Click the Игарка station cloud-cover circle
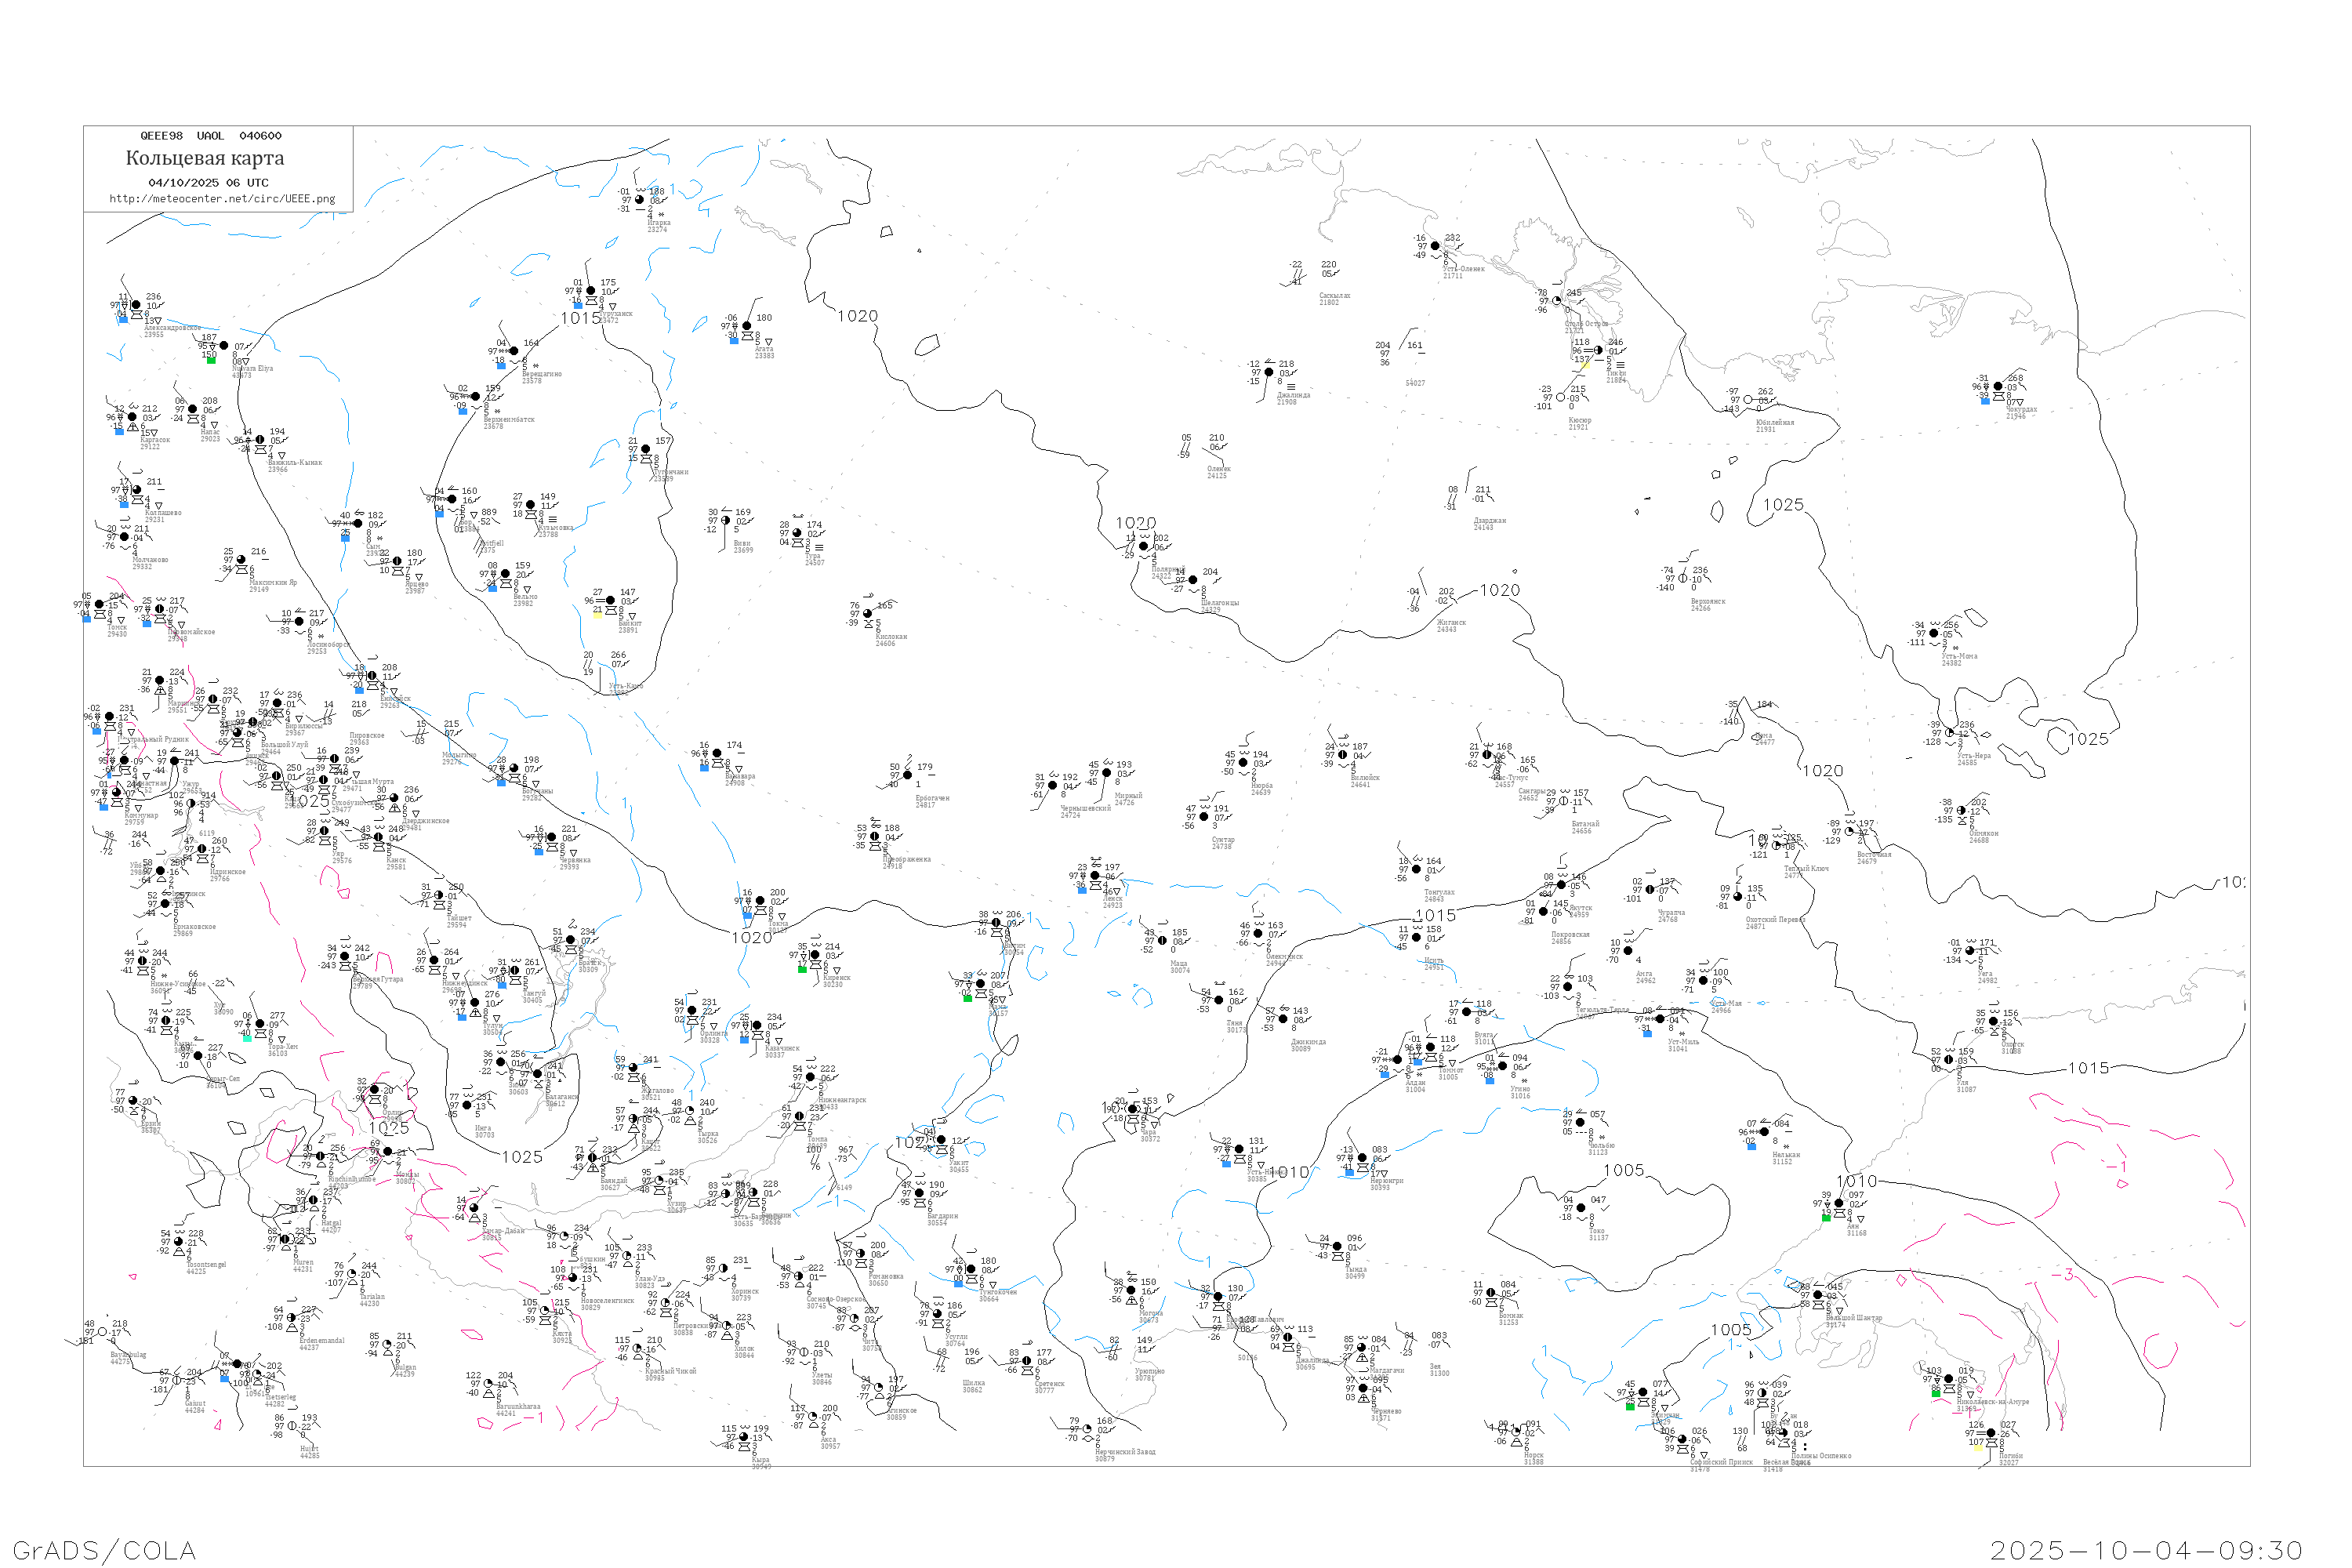Screen dimensions: 2352x1568 [640, 200]
